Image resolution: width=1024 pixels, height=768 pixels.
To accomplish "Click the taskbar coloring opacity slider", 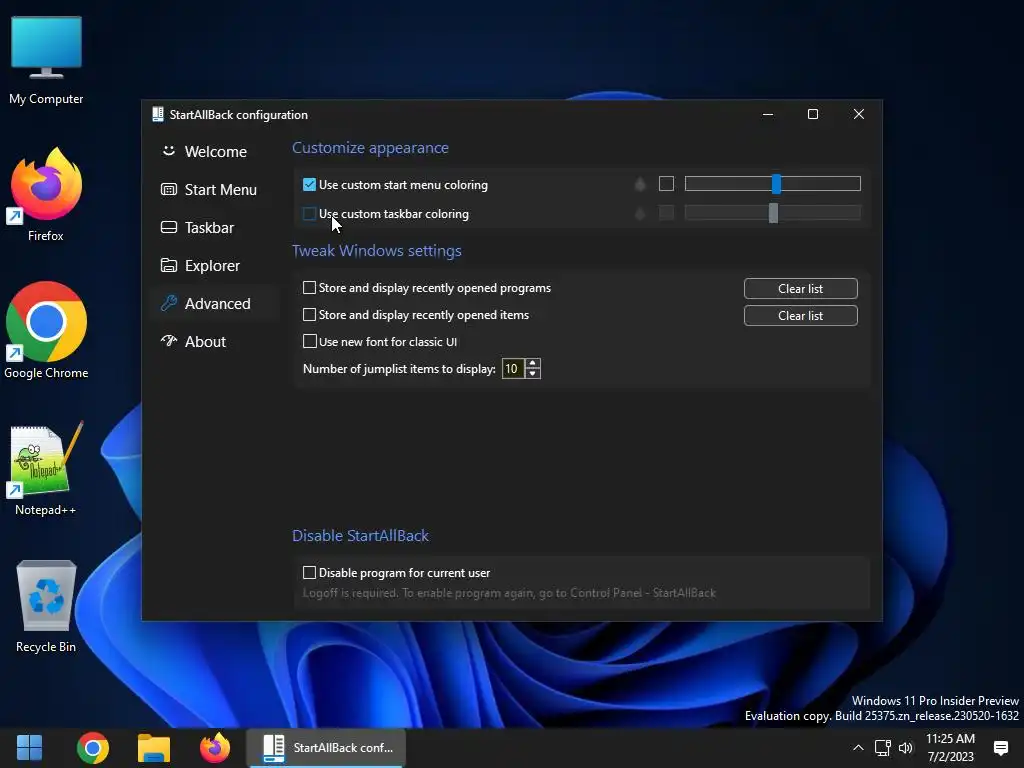I will tap(773, 213).
